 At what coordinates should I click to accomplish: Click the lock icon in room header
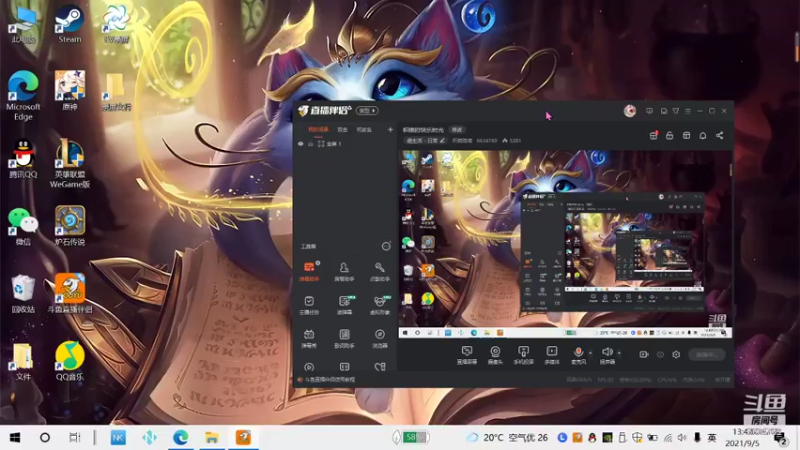[669, 135]
